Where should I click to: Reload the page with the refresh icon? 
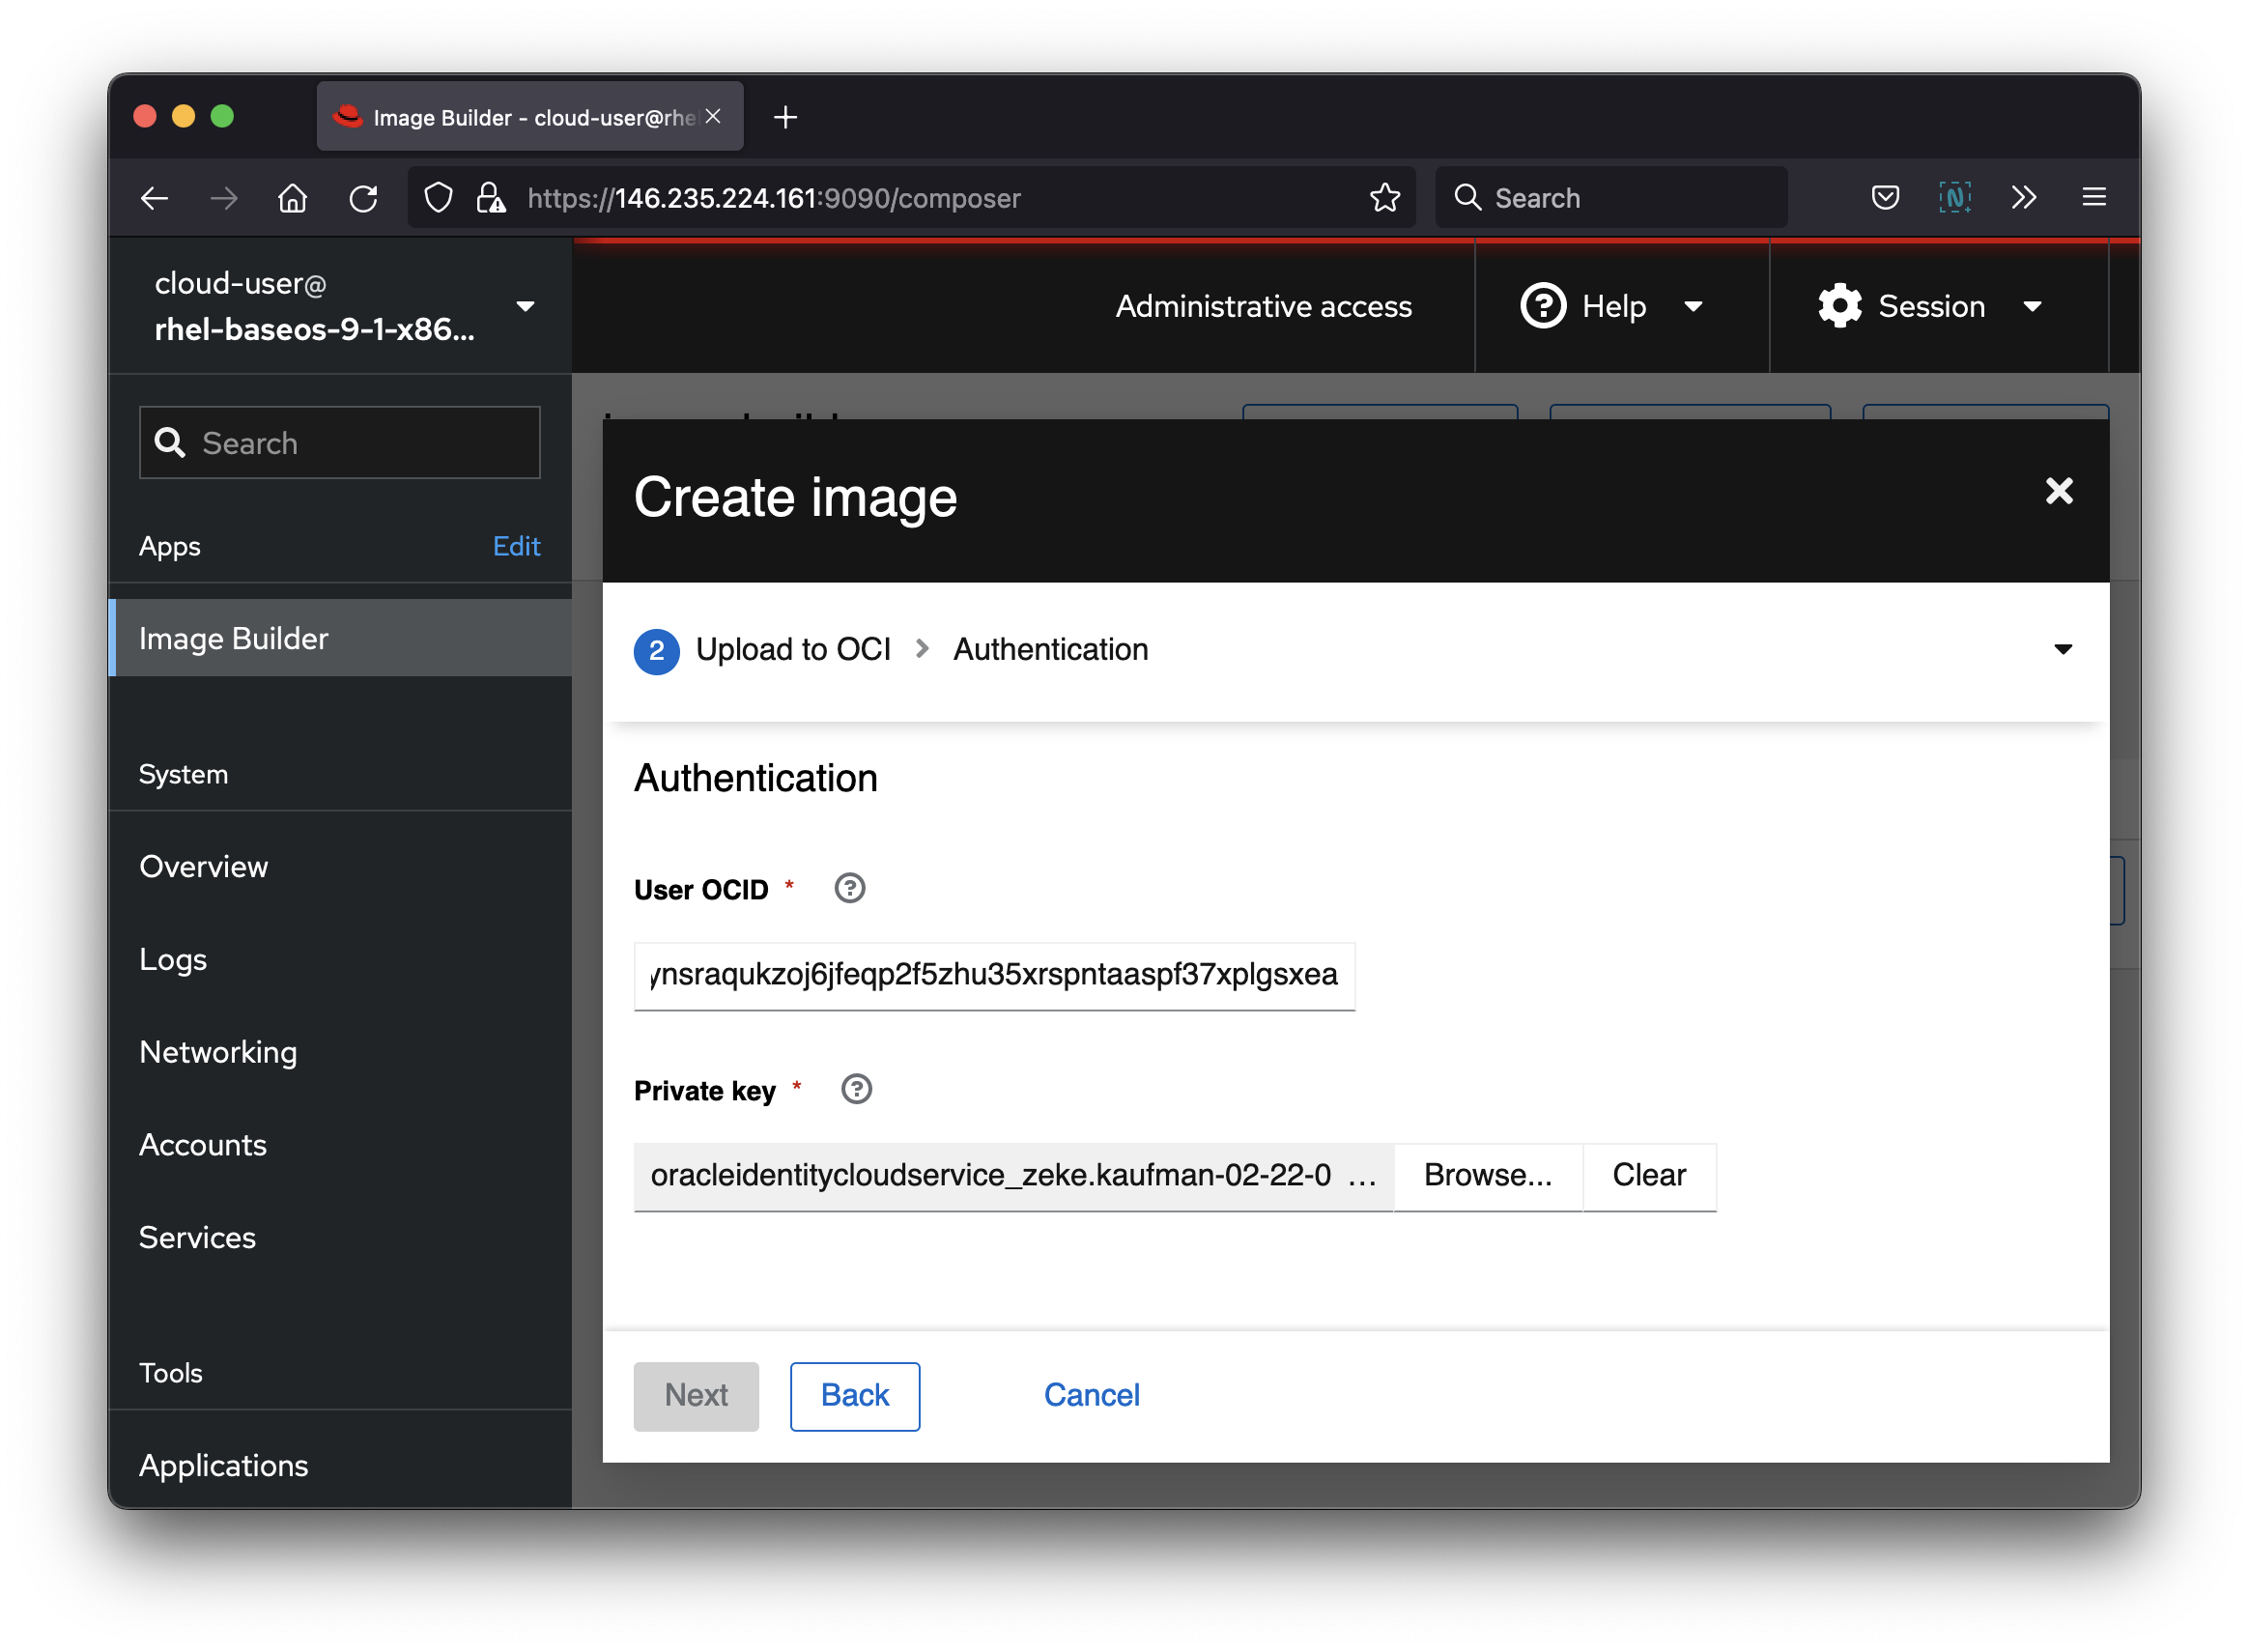click(364, 197)
